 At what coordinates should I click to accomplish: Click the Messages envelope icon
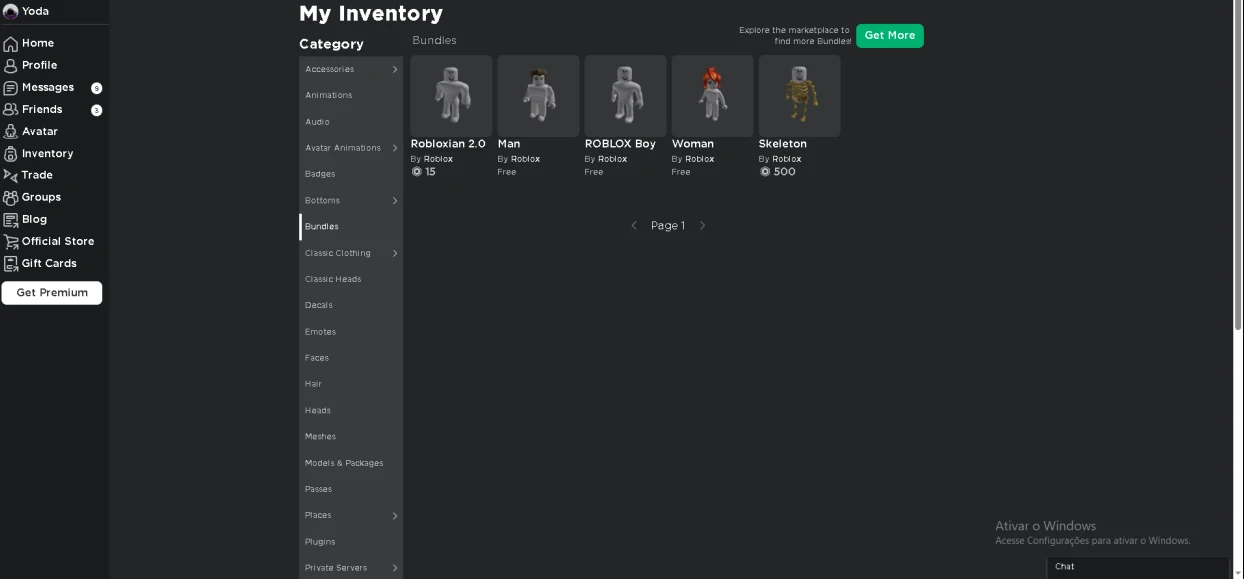tap(11, 88)
